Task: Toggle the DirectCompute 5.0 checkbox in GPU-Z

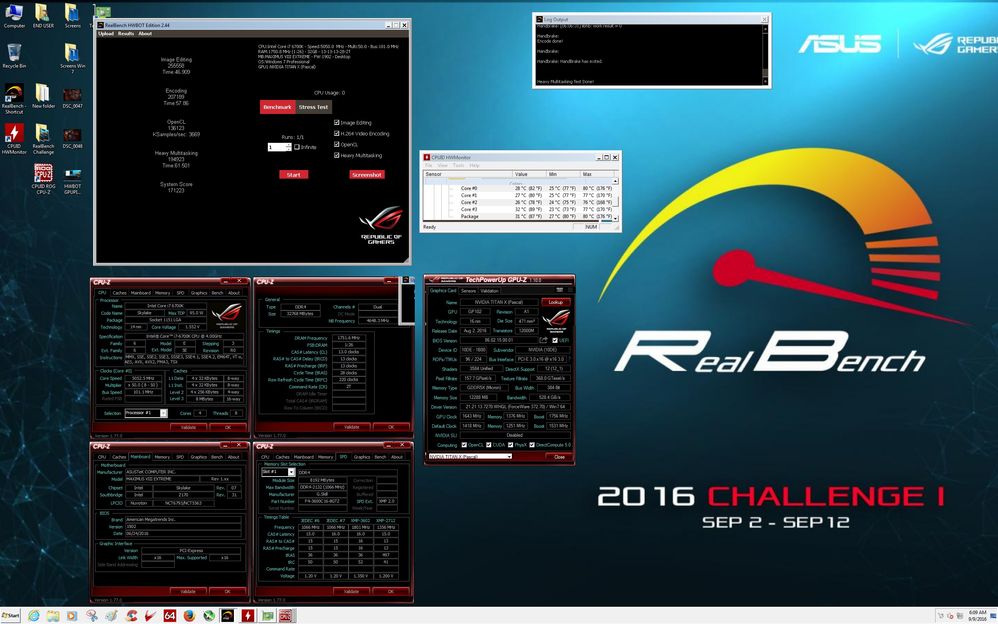Action: pos(532,445)
